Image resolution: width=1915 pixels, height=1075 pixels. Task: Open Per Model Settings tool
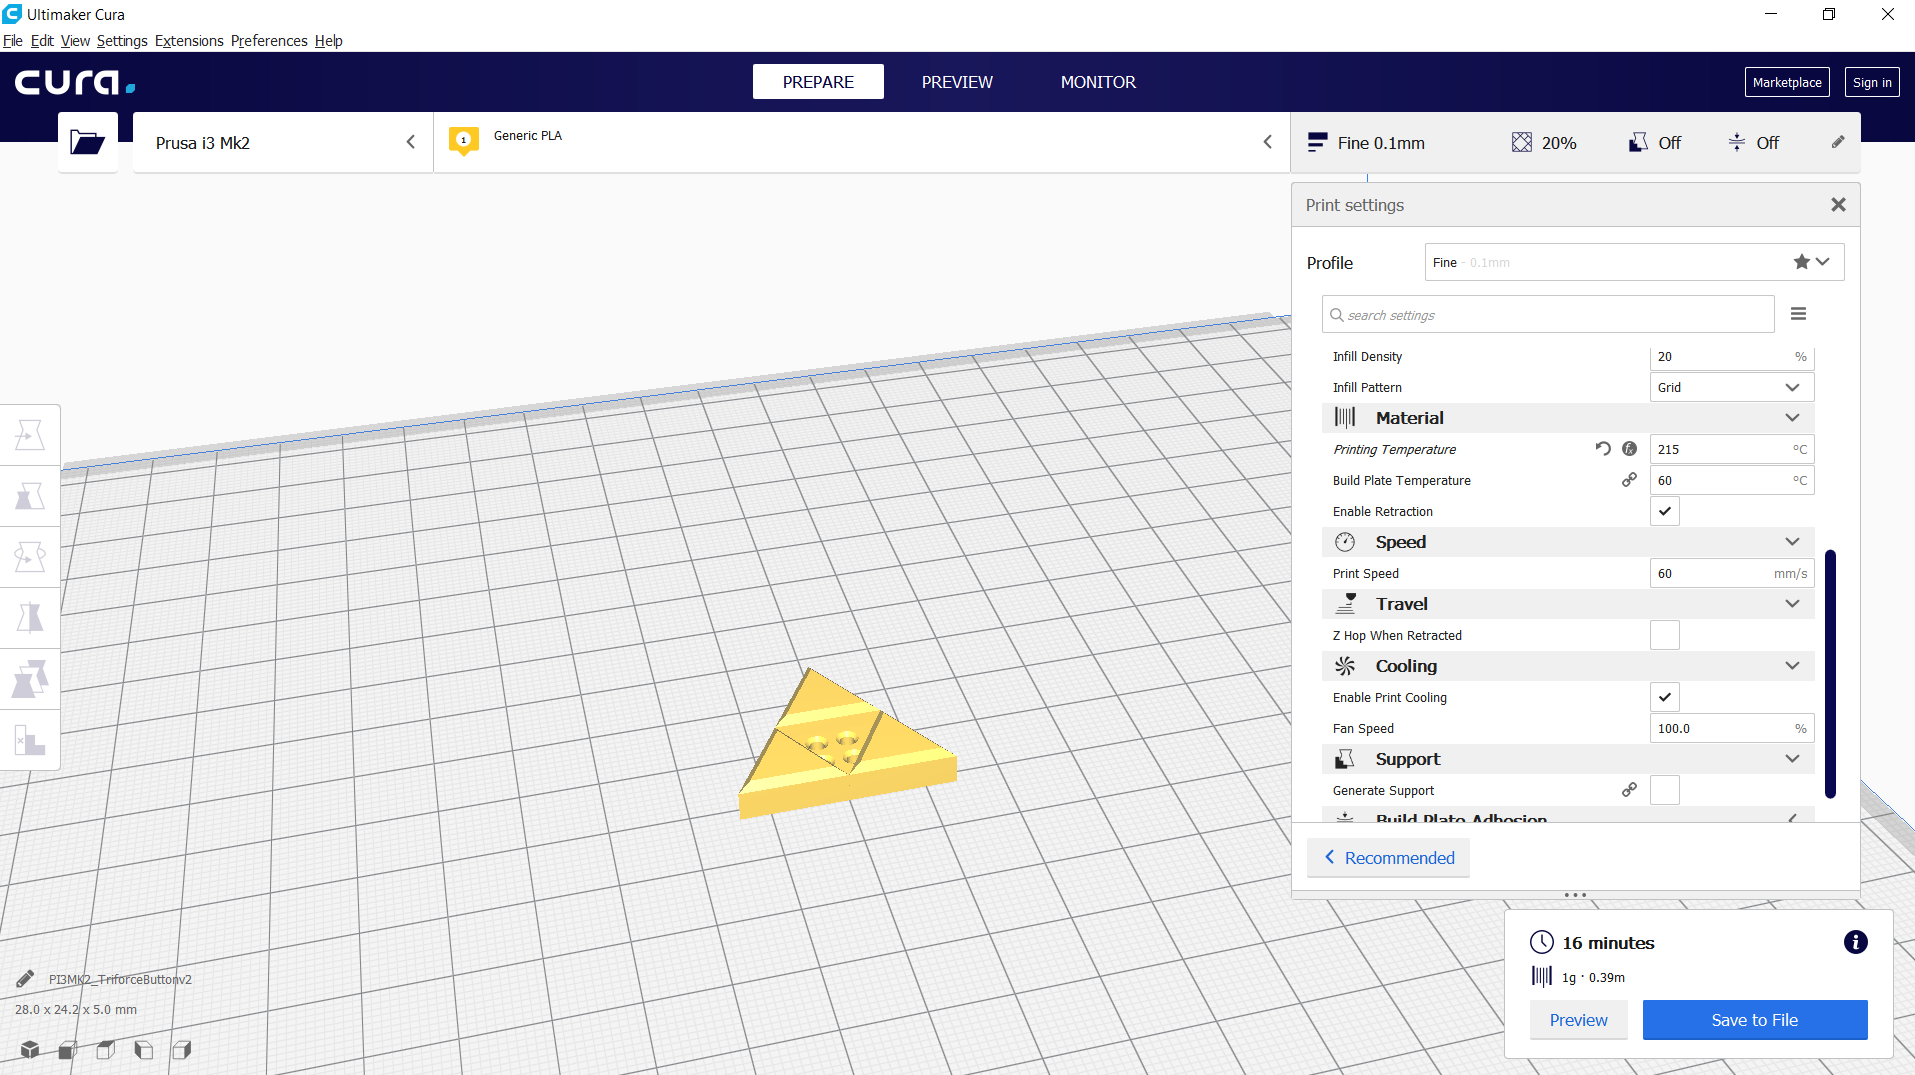point(30,679)
